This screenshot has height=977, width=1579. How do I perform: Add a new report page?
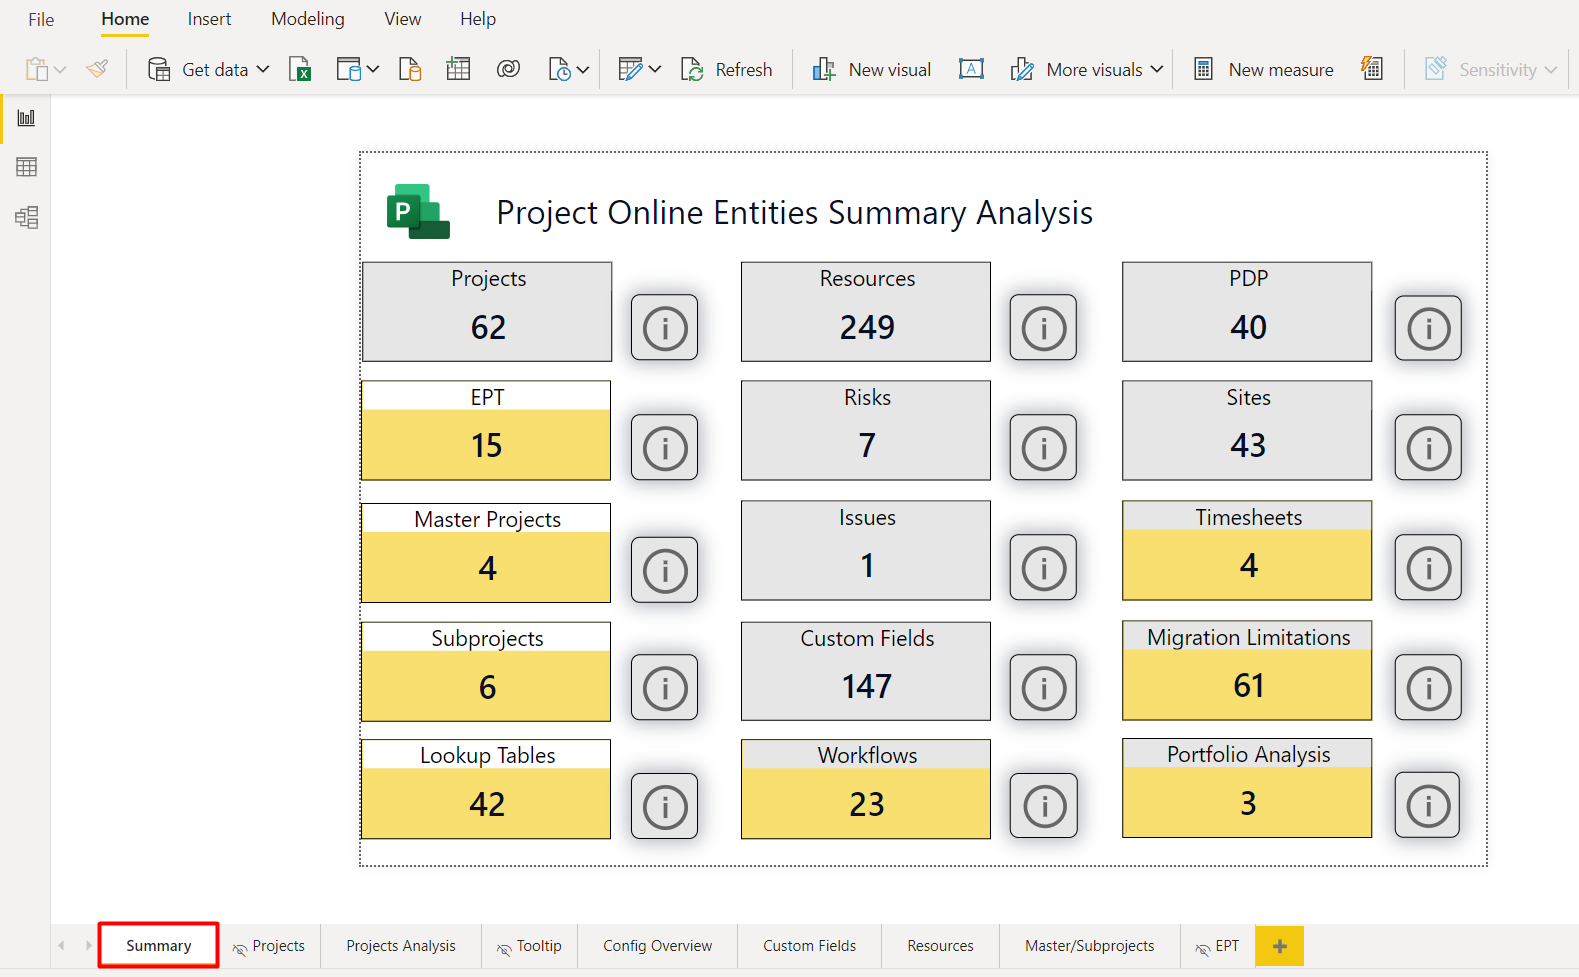click(1280, 946)
